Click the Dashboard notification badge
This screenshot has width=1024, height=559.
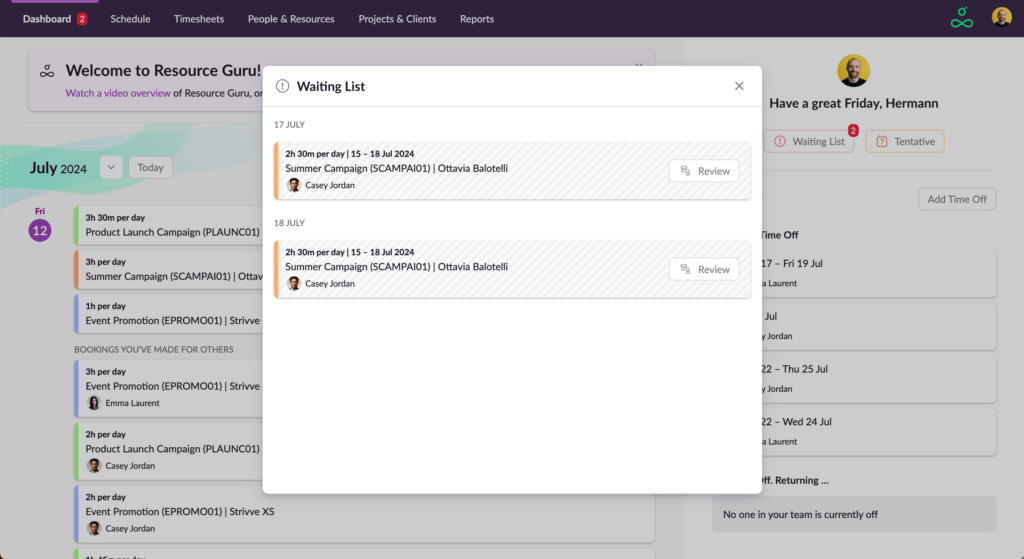tap(82, 19)
